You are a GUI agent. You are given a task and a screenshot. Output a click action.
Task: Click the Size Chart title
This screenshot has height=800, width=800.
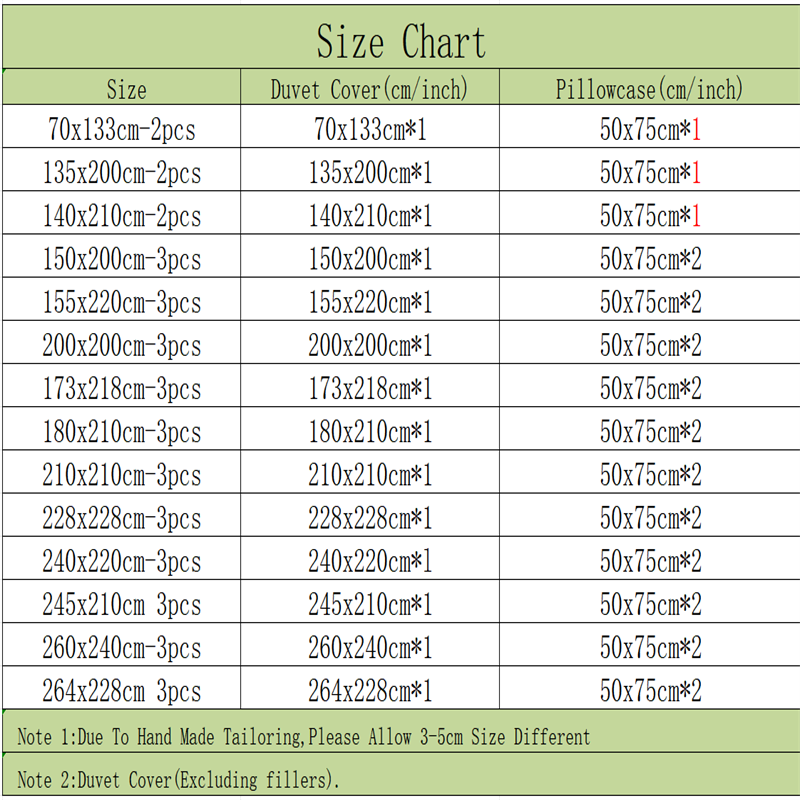[x=400, y=43]
